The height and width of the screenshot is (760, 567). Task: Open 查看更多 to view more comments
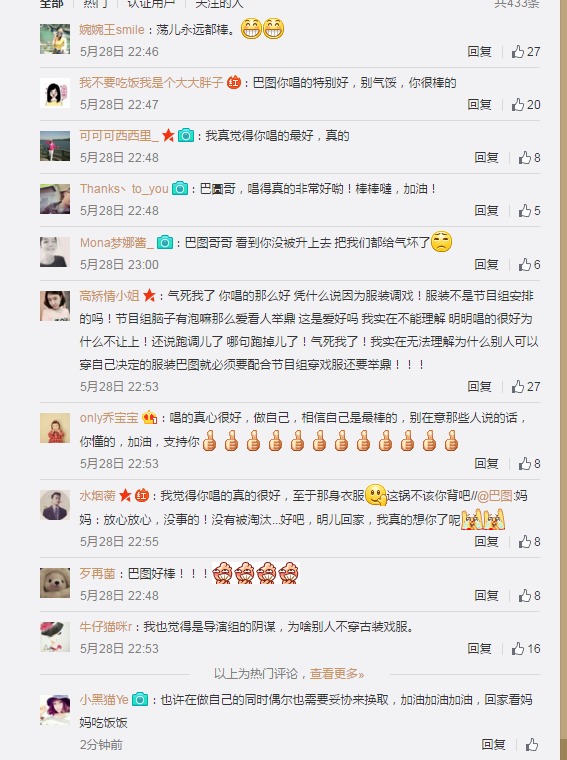[x=336, y=674]
